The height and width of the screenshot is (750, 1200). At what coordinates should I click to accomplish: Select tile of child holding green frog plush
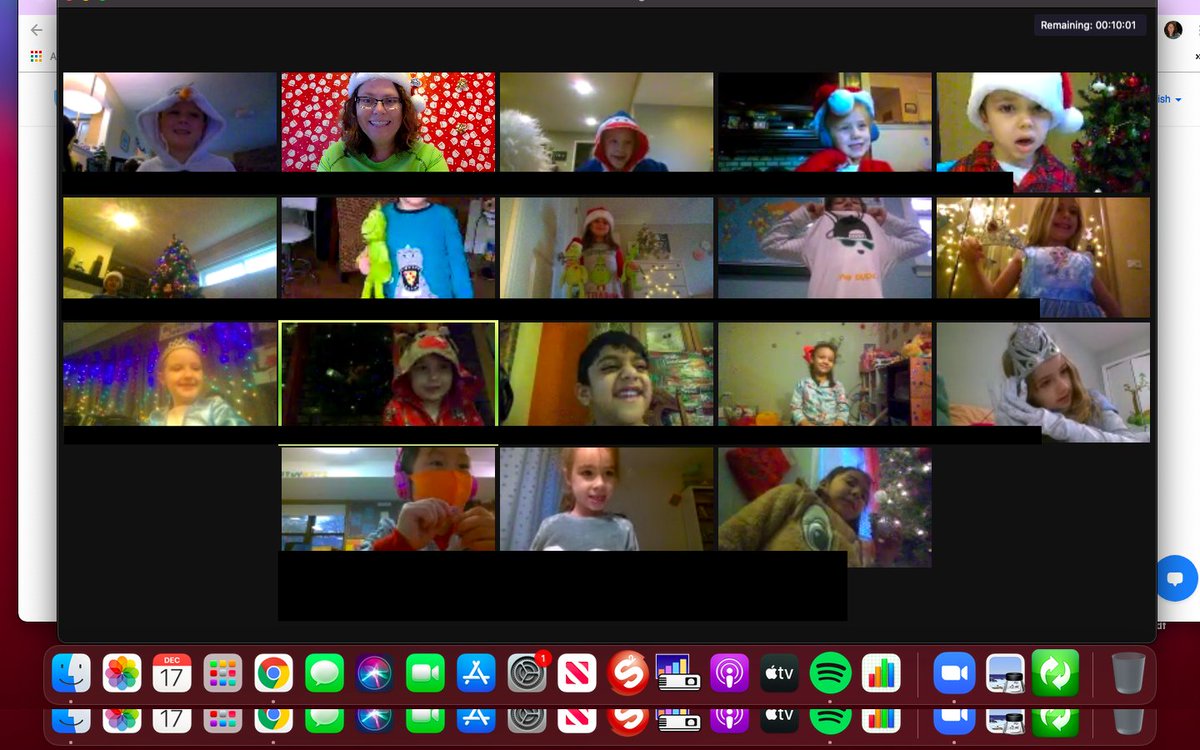coord(388,247)
